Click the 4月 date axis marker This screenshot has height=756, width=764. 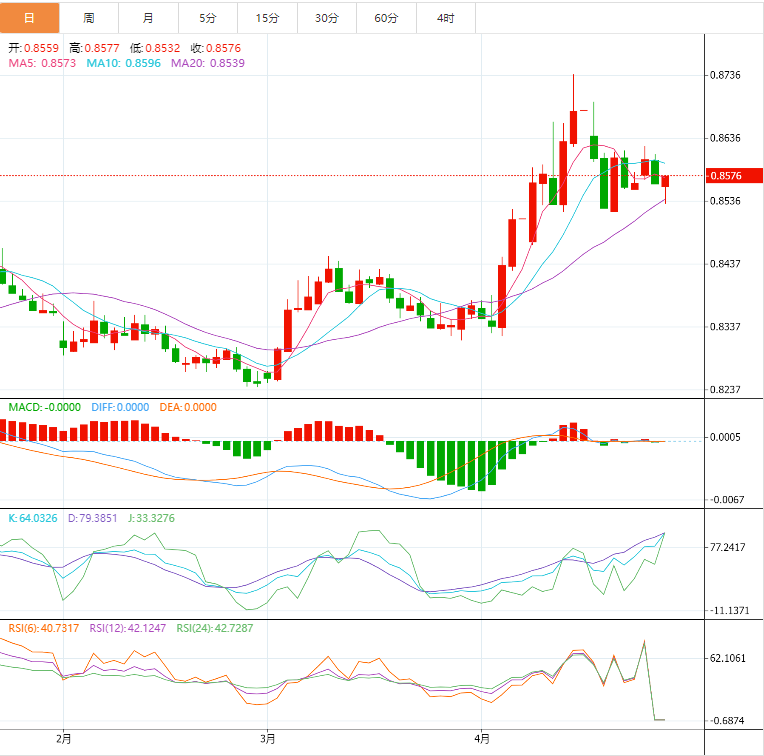[482, 739]
